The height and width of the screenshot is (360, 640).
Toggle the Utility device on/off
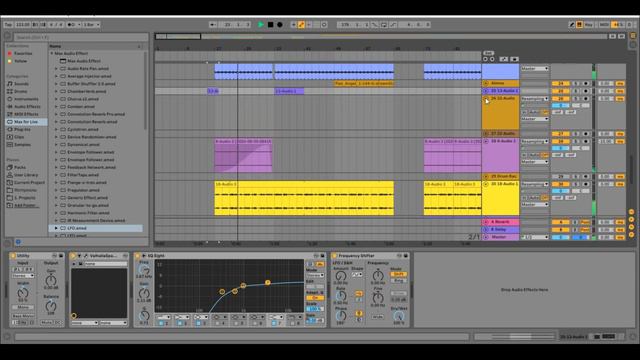pos(13,256)
